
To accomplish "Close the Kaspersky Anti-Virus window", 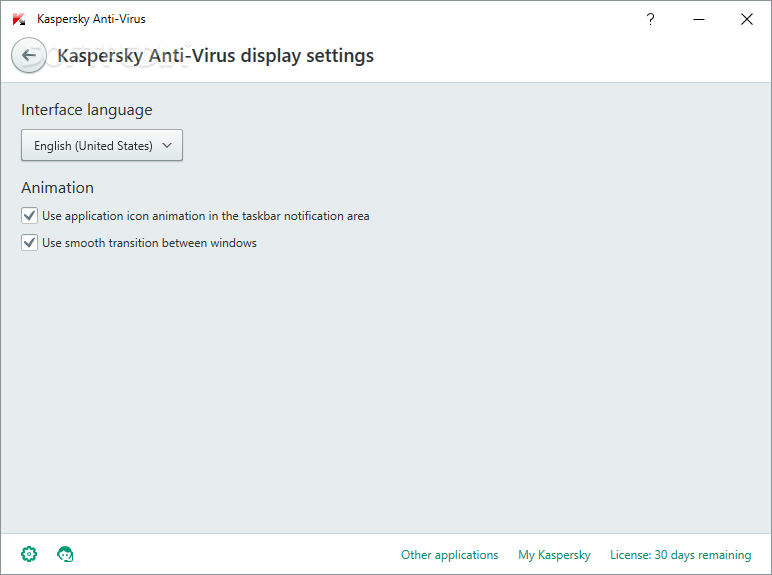I will click(746, 19).
